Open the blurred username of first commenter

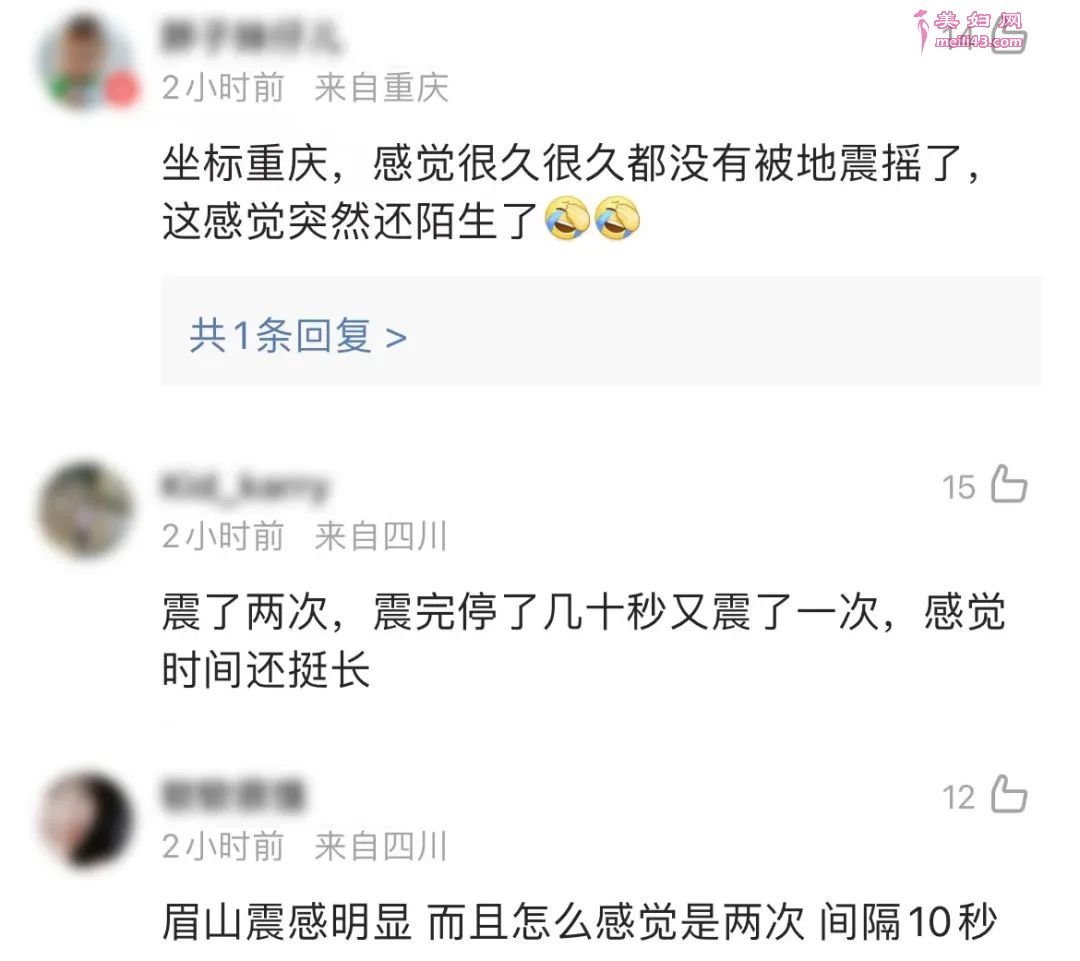(251, 36)
